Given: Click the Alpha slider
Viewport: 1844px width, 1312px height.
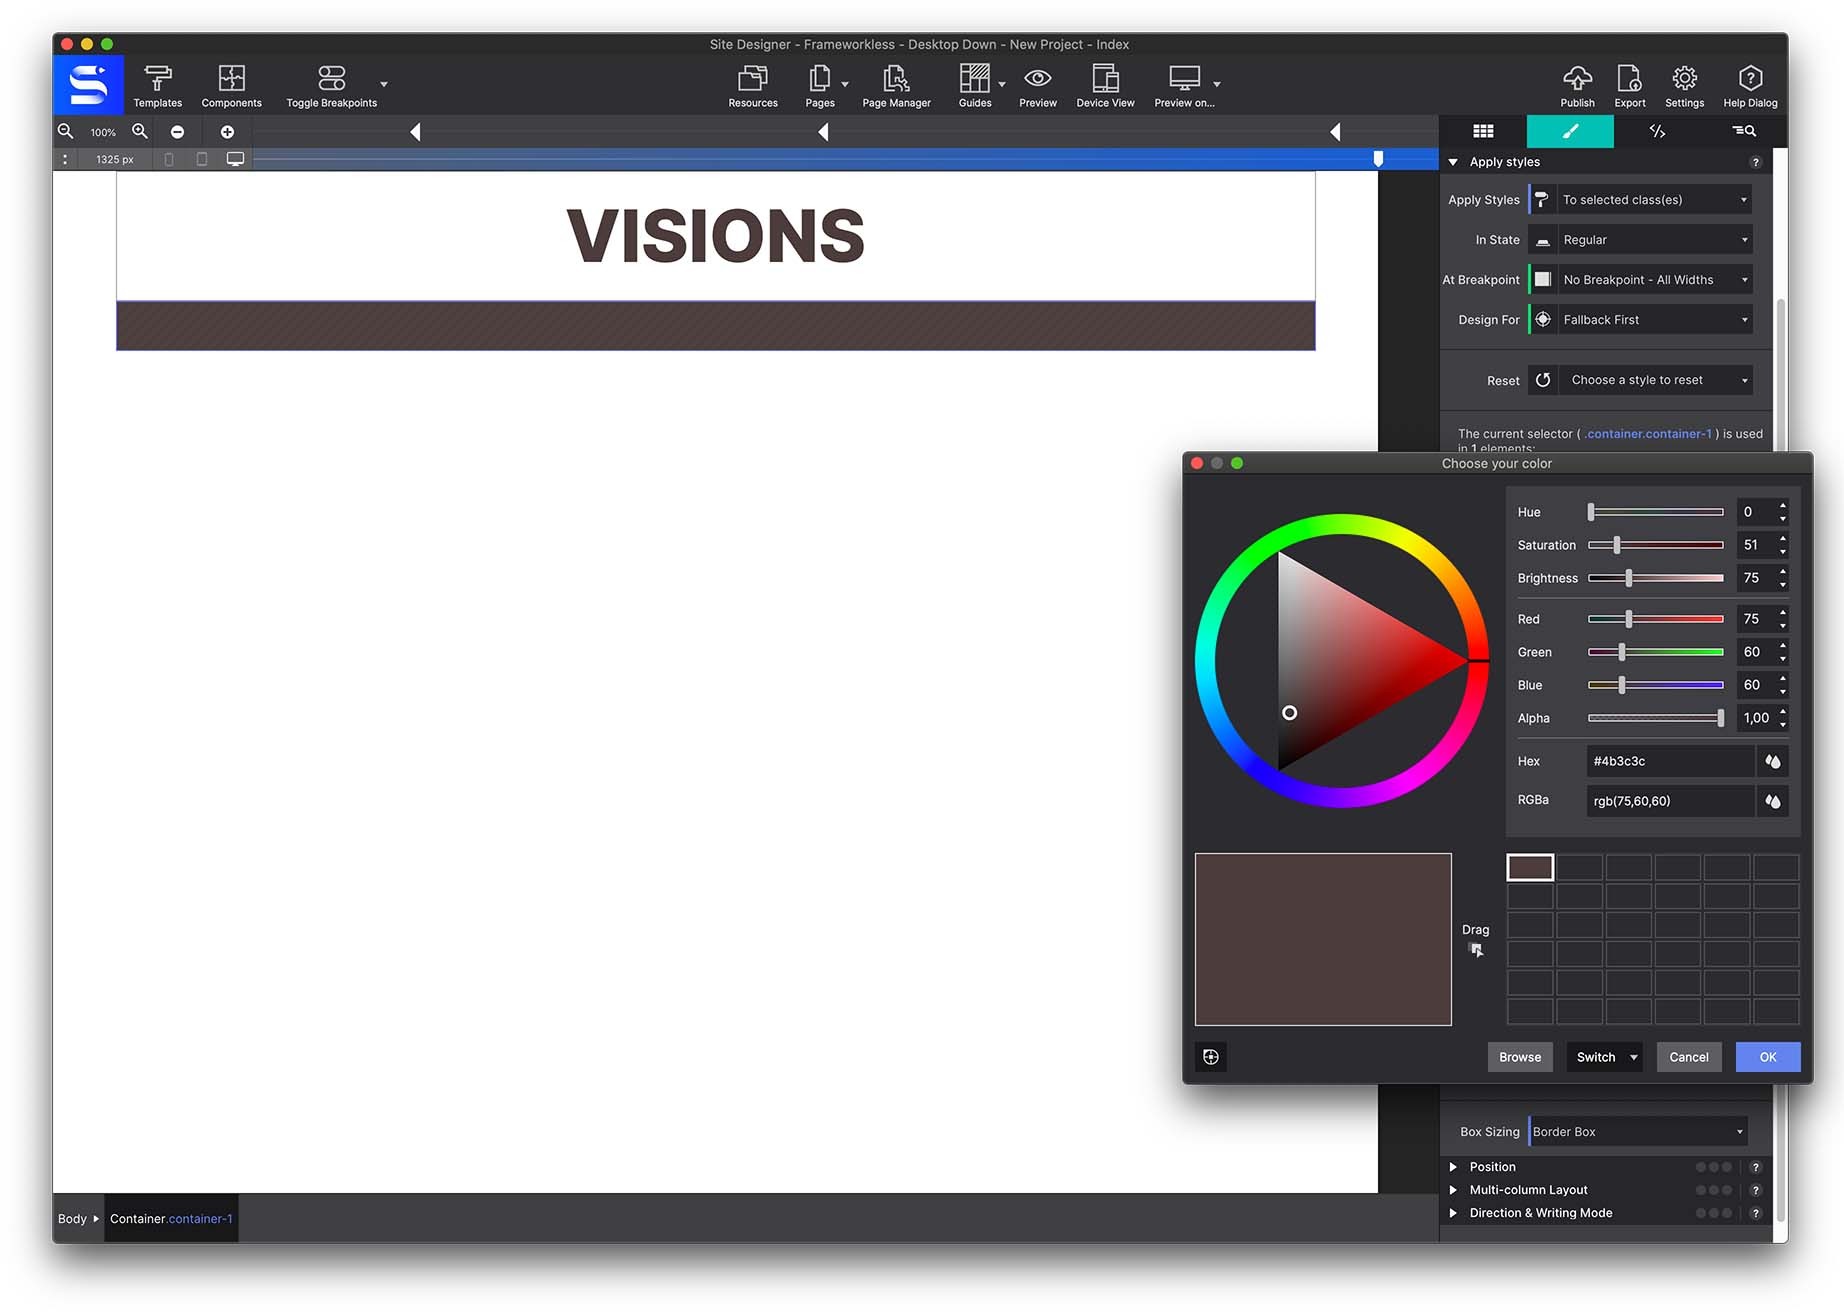Looking at the screenshot, I should [1656, 718].
